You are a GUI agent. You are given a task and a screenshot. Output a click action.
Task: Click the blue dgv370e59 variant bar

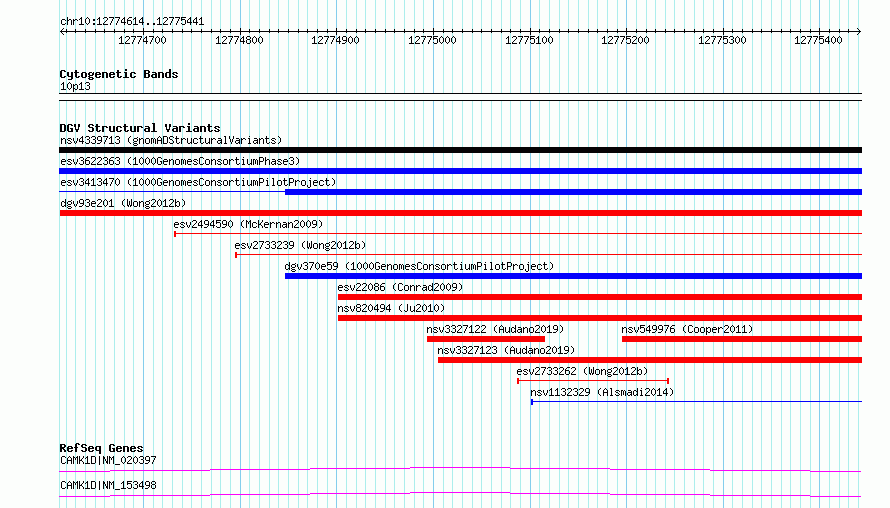(x=573, y=276)
